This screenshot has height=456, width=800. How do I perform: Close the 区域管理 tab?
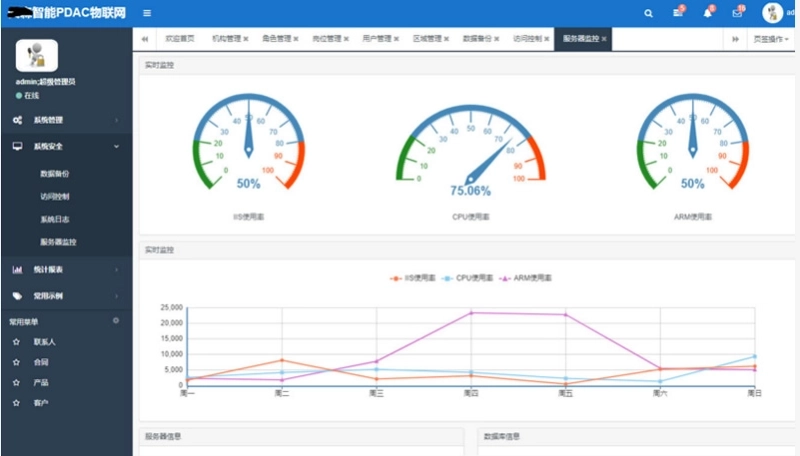click(x=446, y=39)
